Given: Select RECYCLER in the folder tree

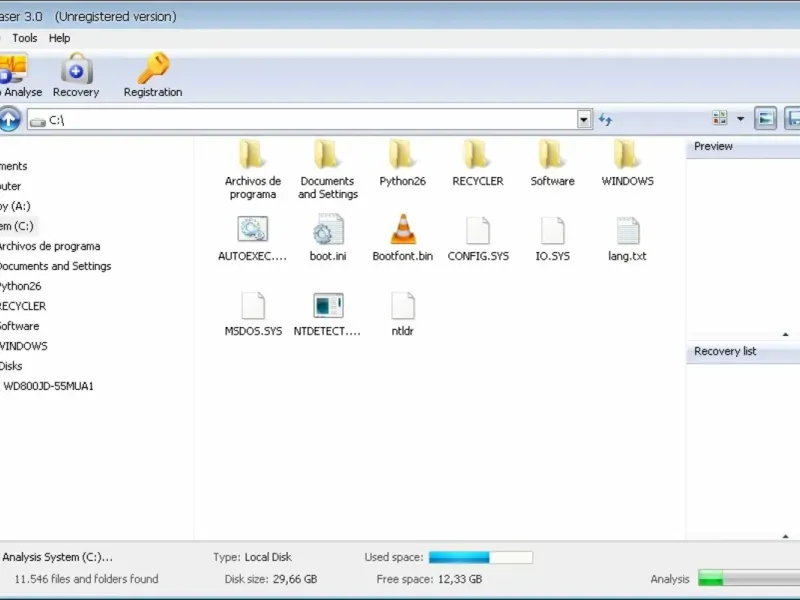Looking at the screenshot, I should (23, 306).
